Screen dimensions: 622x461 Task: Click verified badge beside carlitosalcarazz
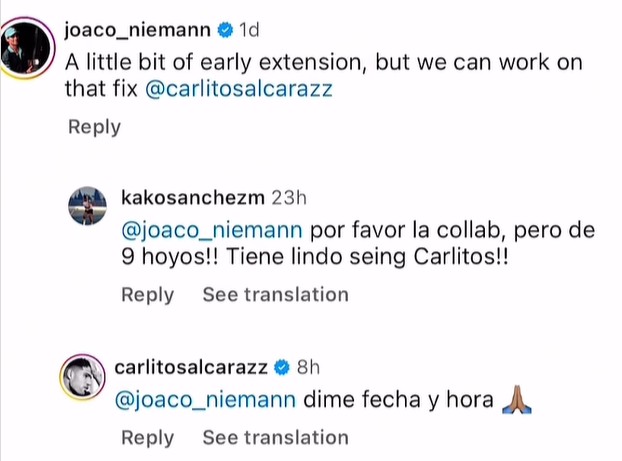click(x=283, y=366)
